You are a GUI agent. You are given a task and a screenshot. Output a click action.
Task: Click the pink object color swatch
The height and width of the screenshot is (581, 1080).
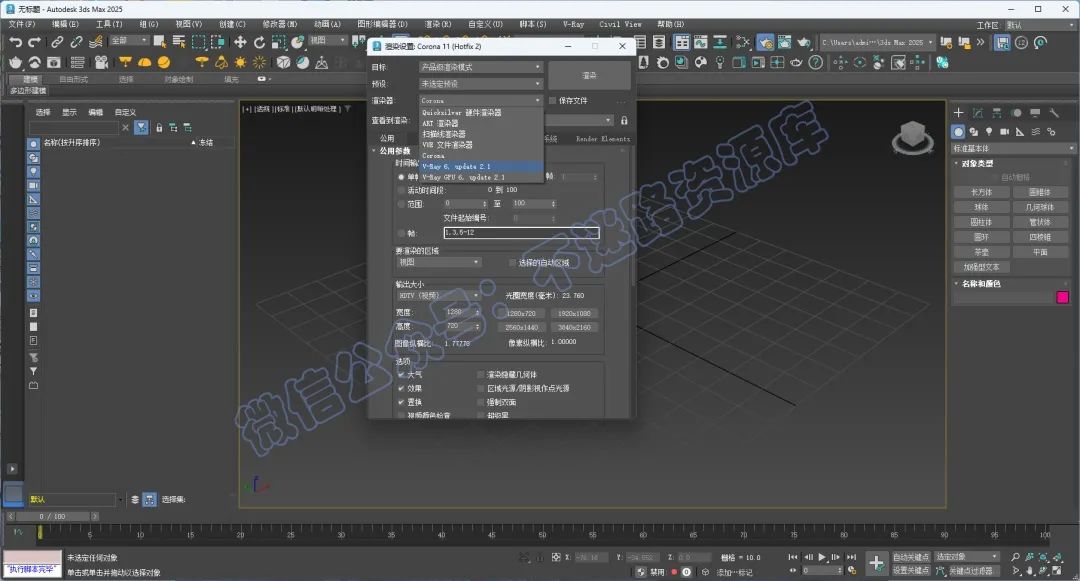coord(1063,297)
